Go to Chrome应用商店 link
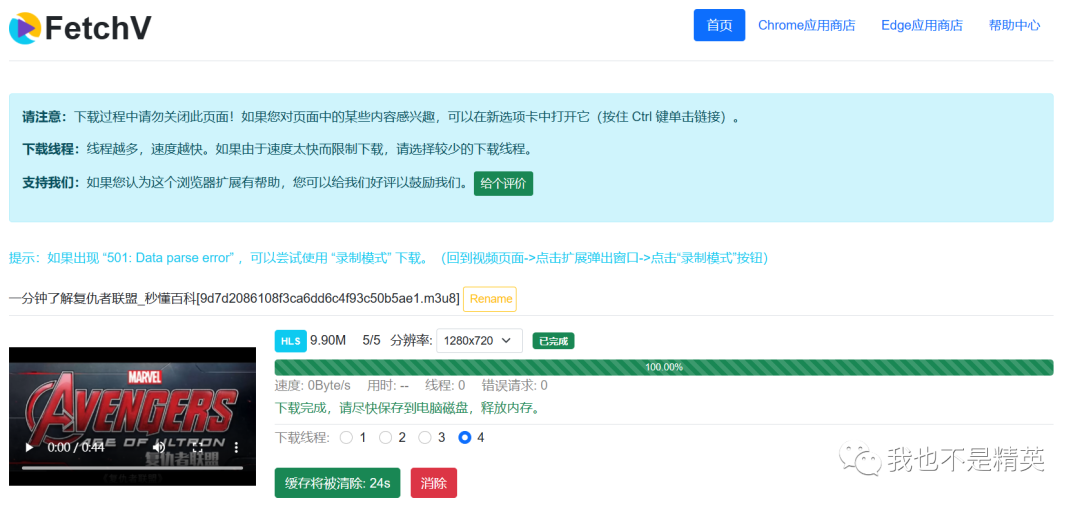This screenshot has height=507, width=1080. point(807,25)
